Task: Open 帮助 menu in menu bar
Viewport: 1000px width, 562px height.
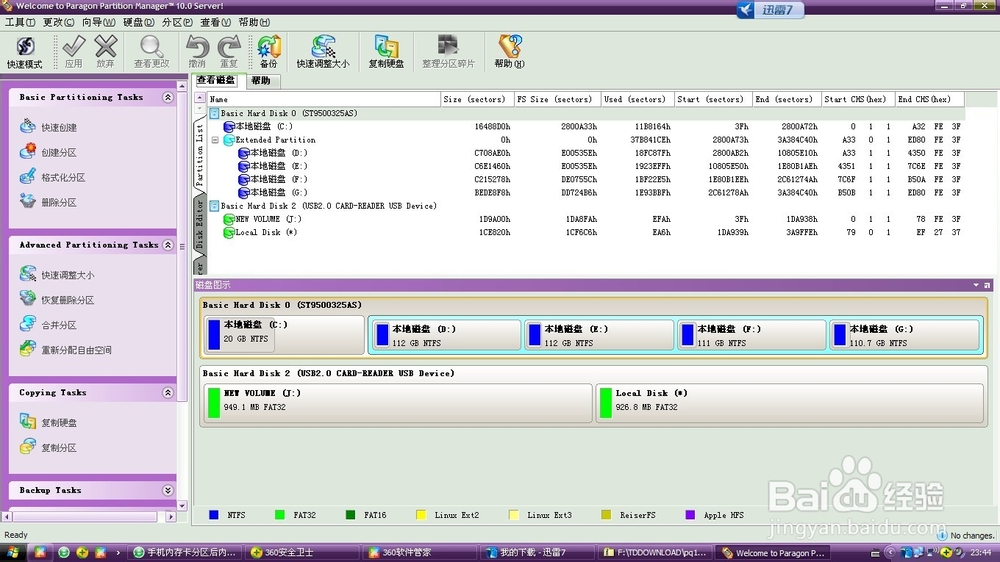Action: 254,22
